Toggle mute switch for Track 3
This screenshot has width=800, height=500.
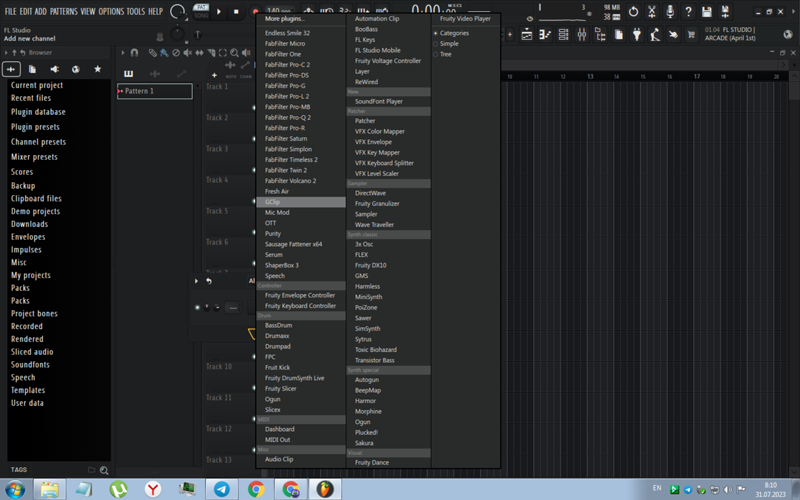pos(254,170)
